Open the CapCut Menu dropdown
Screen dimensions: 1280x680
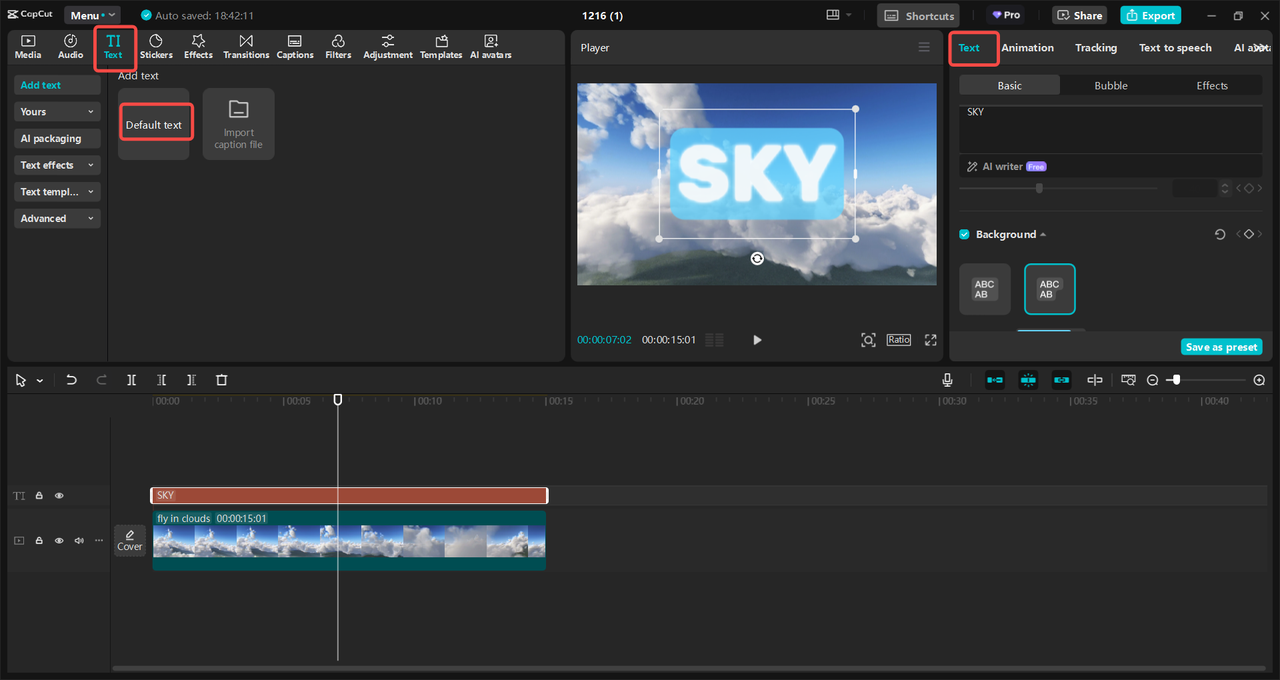[91, 15]
